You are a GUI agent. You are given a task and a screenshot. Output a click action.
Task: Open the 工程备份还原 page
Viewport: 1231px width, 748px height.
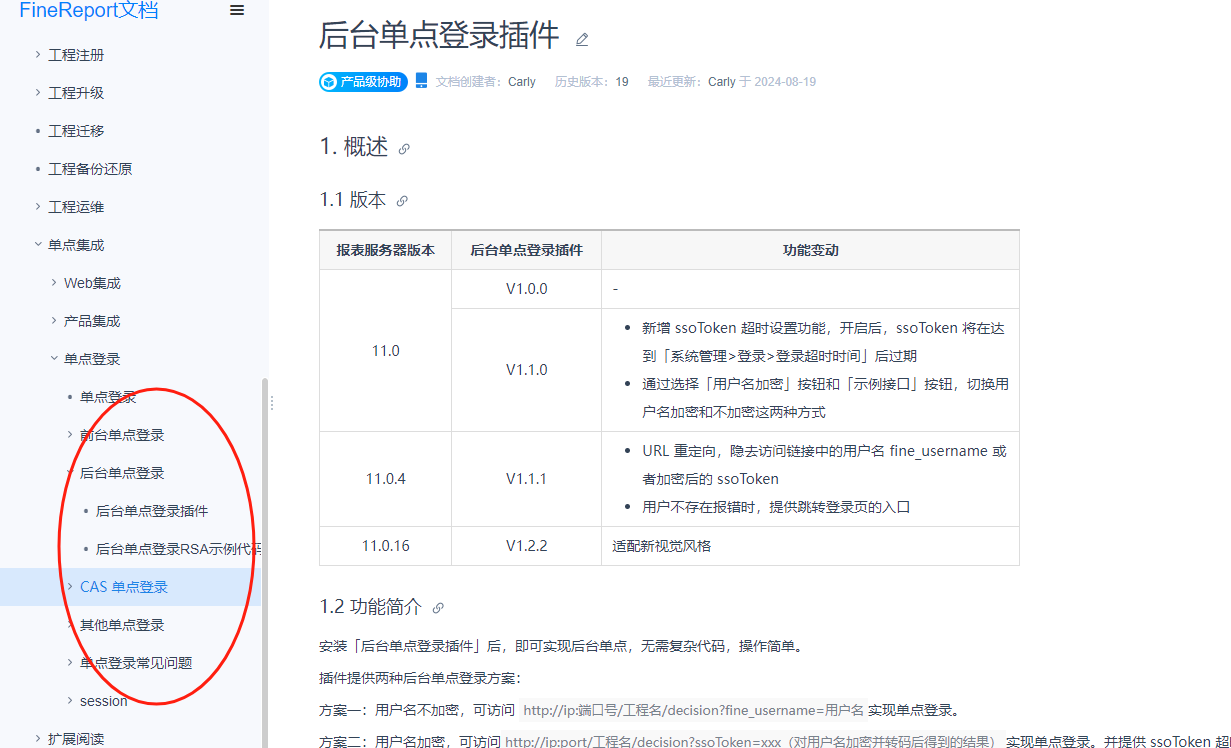pyautogui.click(x=90, y=169)
